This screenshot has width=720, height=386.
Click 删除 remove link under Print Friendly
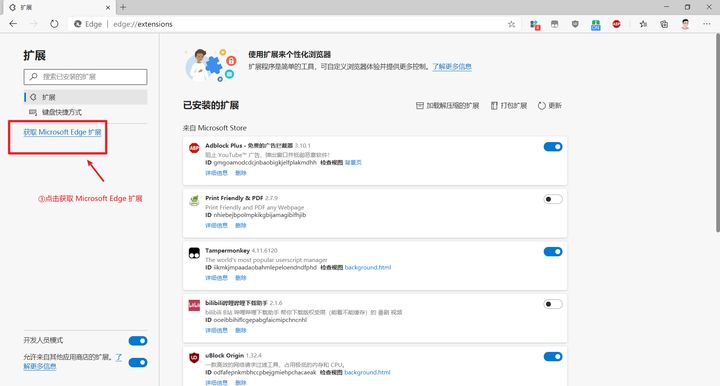pyautogui.click(x=241, y=225)
